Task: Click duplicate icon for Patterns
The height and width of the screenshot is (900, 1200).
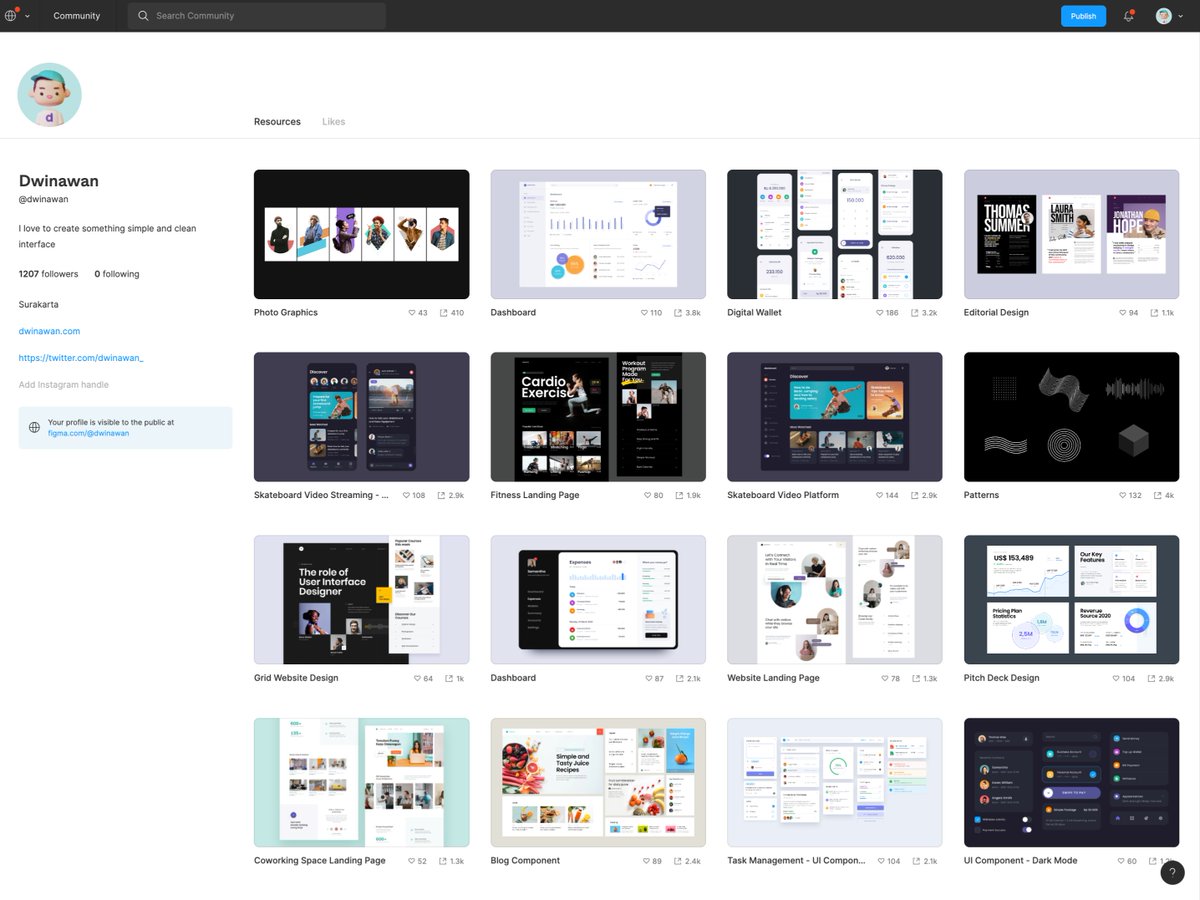Action: [1157, 496]
